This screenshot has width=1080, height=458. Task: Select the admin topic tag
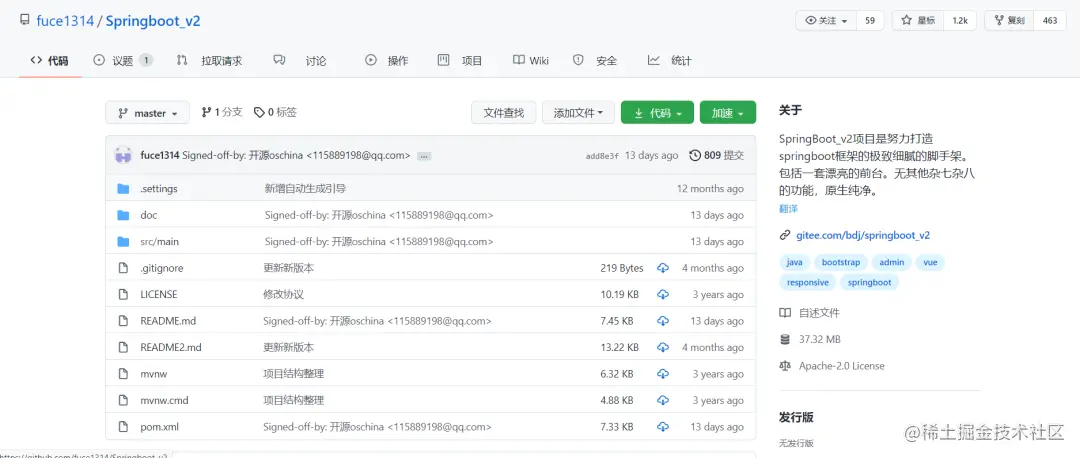[x=892, y=262]
